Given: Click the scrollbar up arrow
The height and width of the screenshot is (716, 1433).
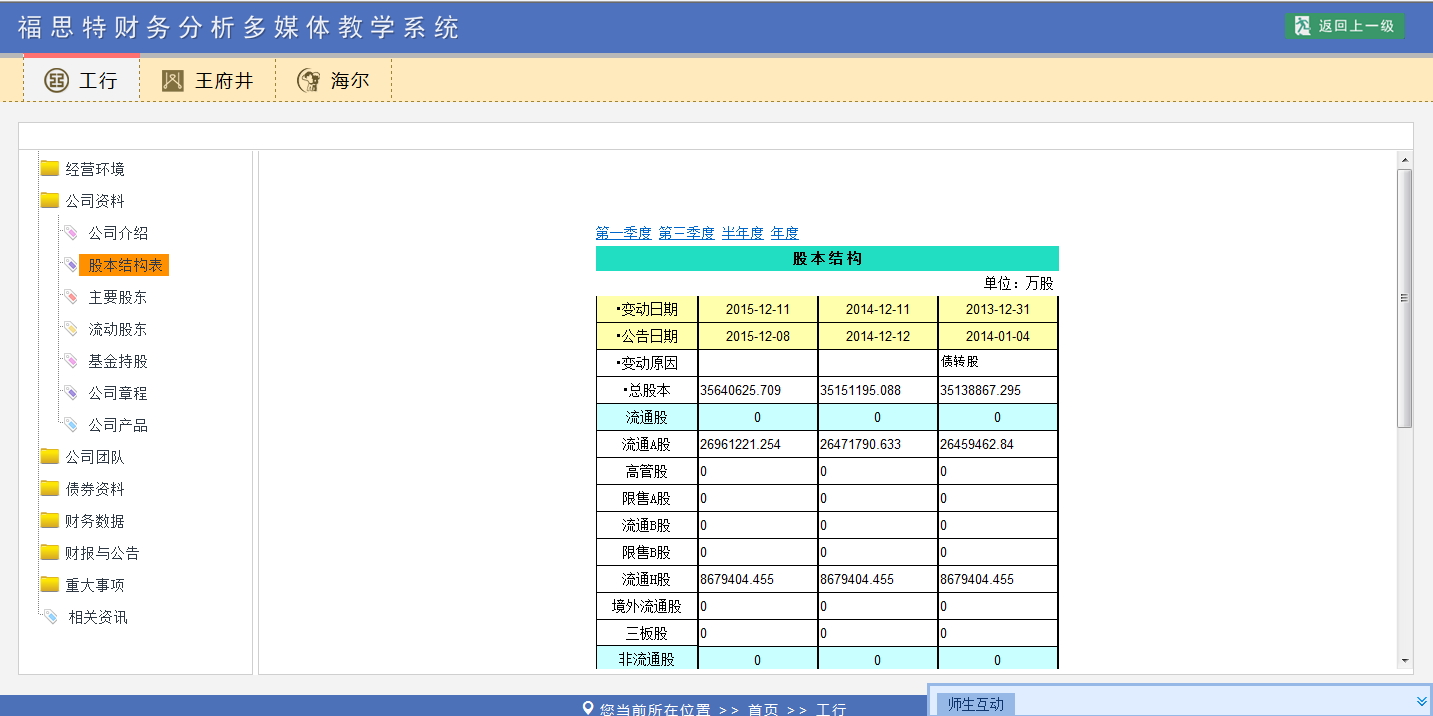Looking at the screenshot, I should [1404, 160].
